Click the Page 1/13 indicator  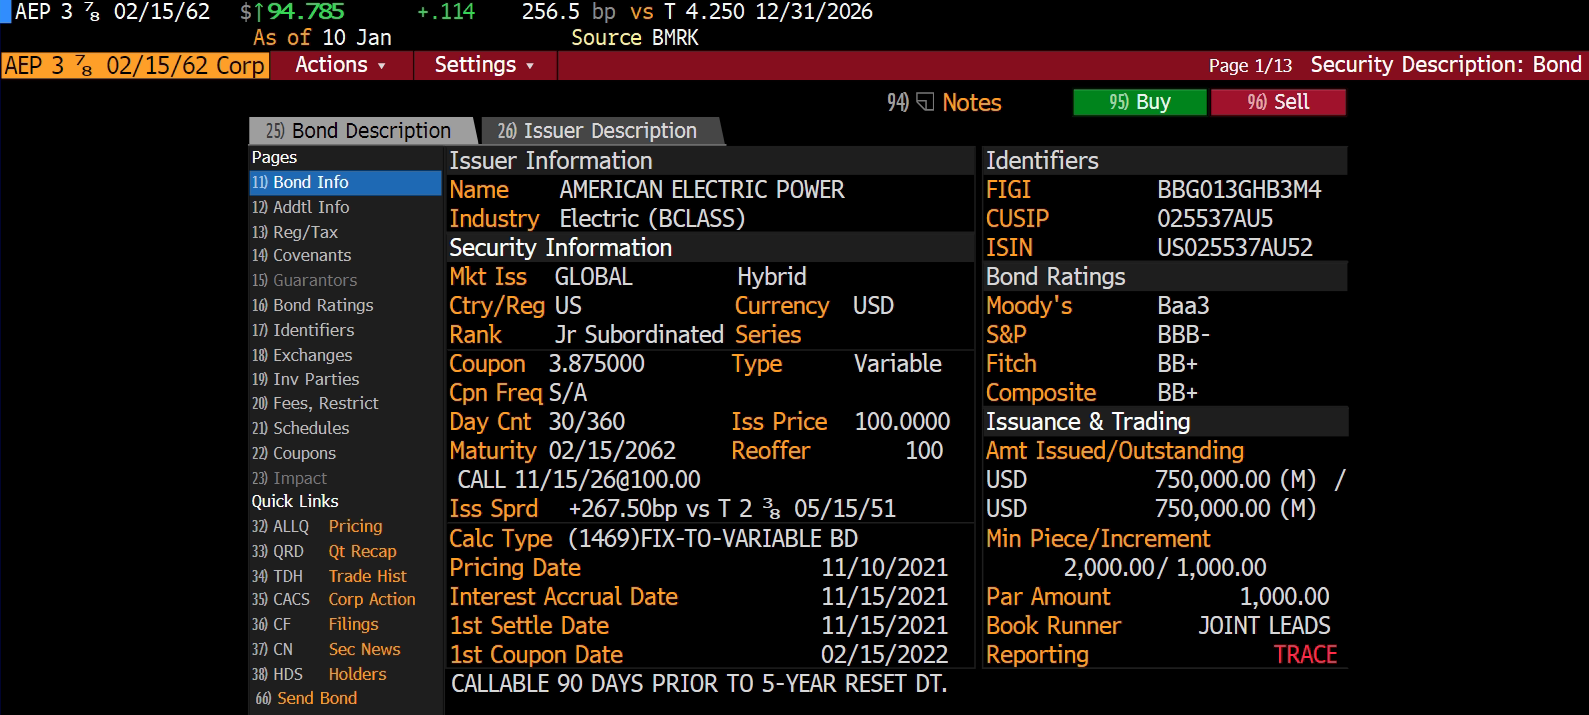click(1250, 65)
